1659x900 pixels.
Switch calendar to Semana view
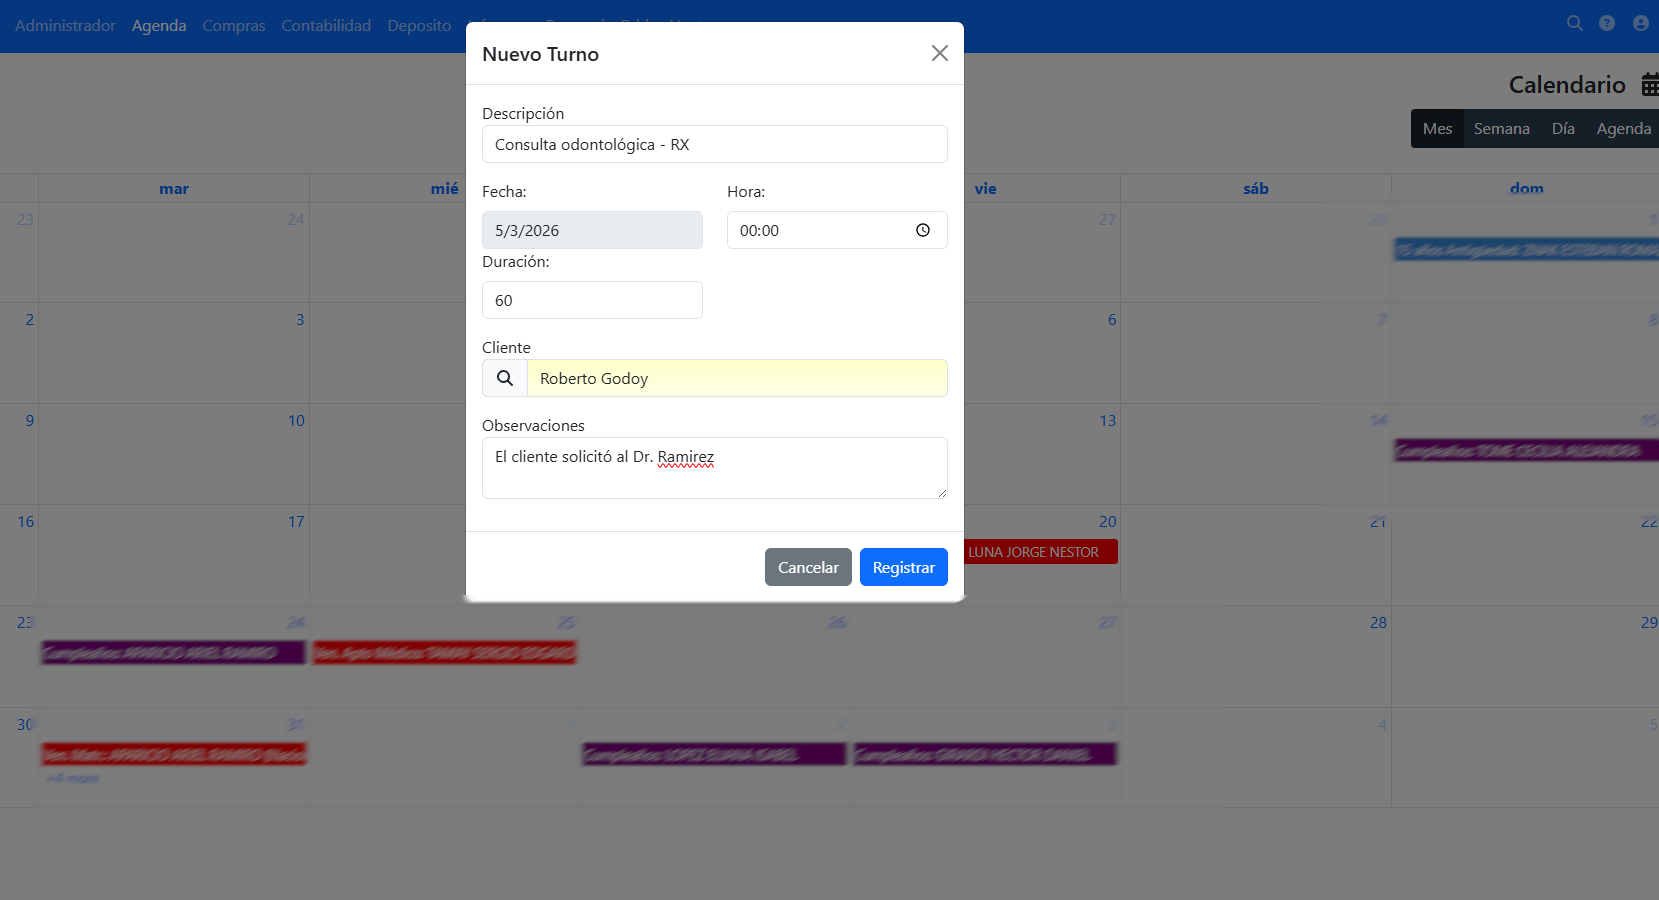(1501, 129)
